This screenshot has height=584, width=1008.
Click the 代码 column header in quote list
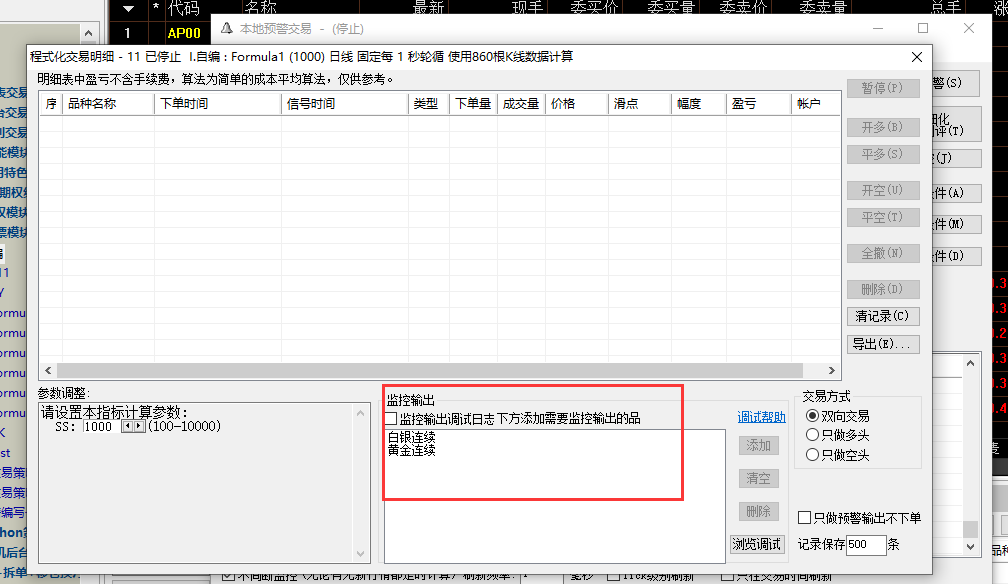[x=183, y=8]
